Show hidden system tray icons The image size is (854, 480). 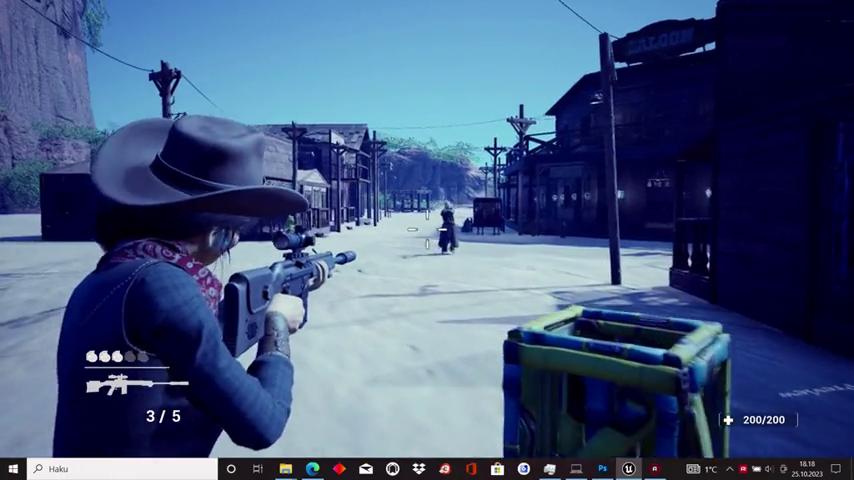pyautogui.click(x=730, y=469)
